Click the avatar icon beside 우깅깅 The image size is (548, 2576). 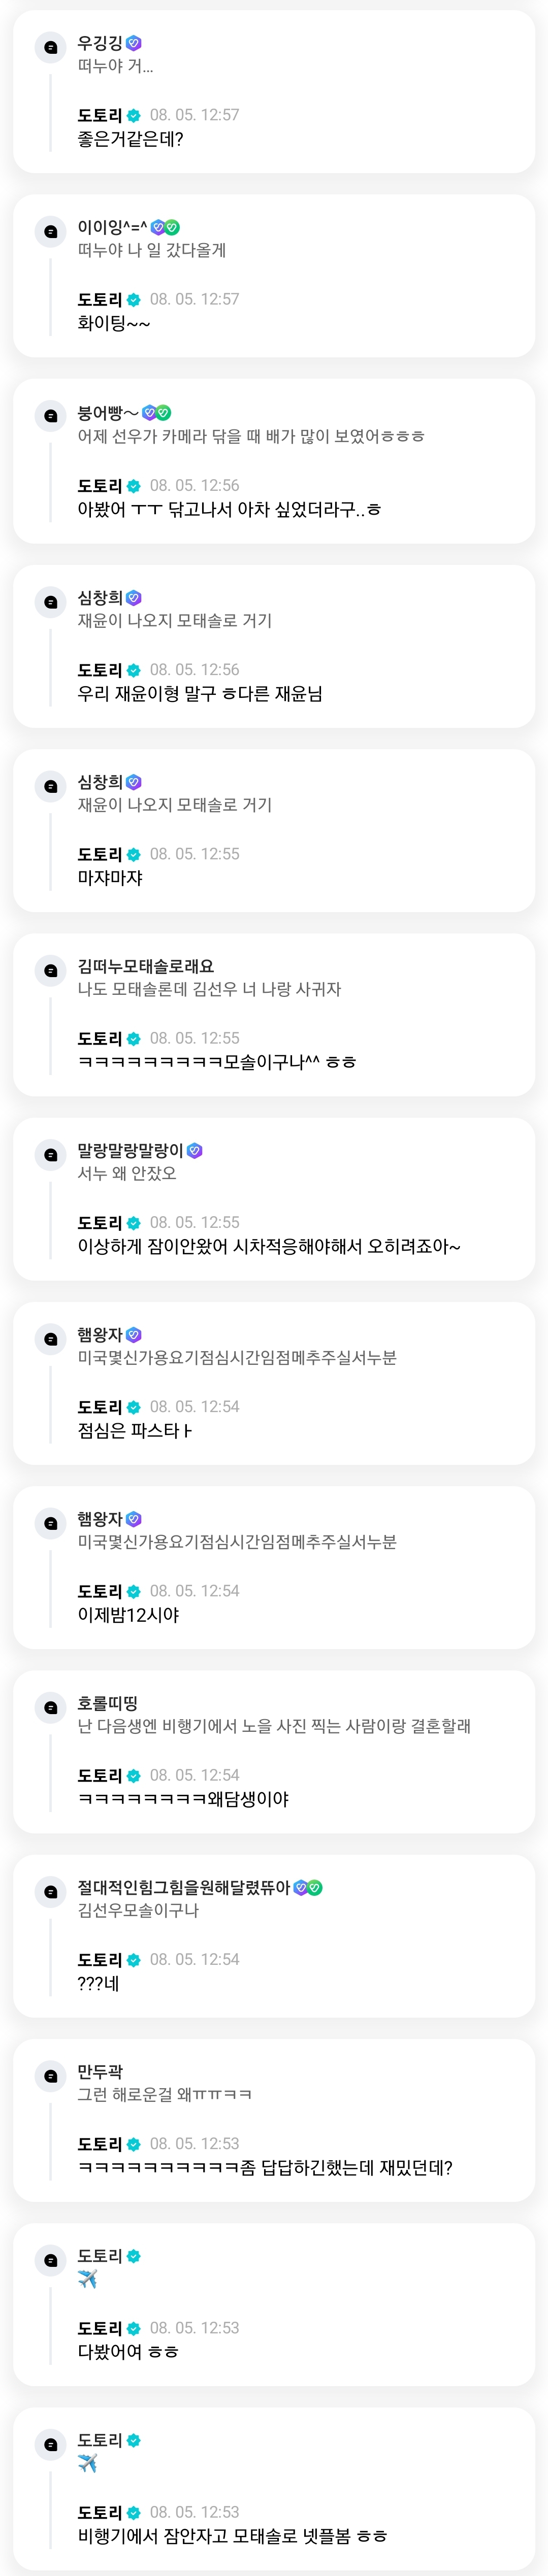[50, 48]
